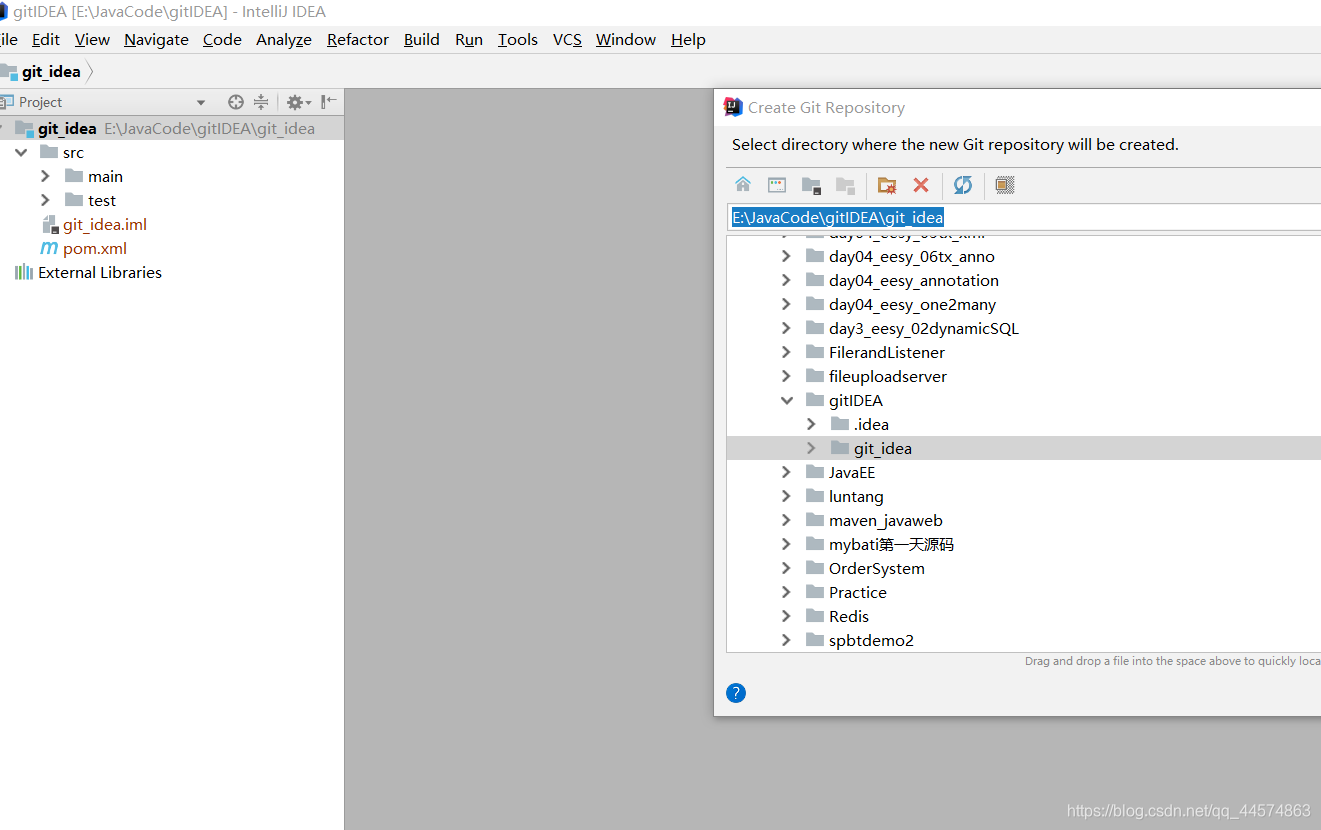The width and height of the screenshot is (1321, 830).
Task: Expand the FilerandListener directory
Action: coord(787,352)
